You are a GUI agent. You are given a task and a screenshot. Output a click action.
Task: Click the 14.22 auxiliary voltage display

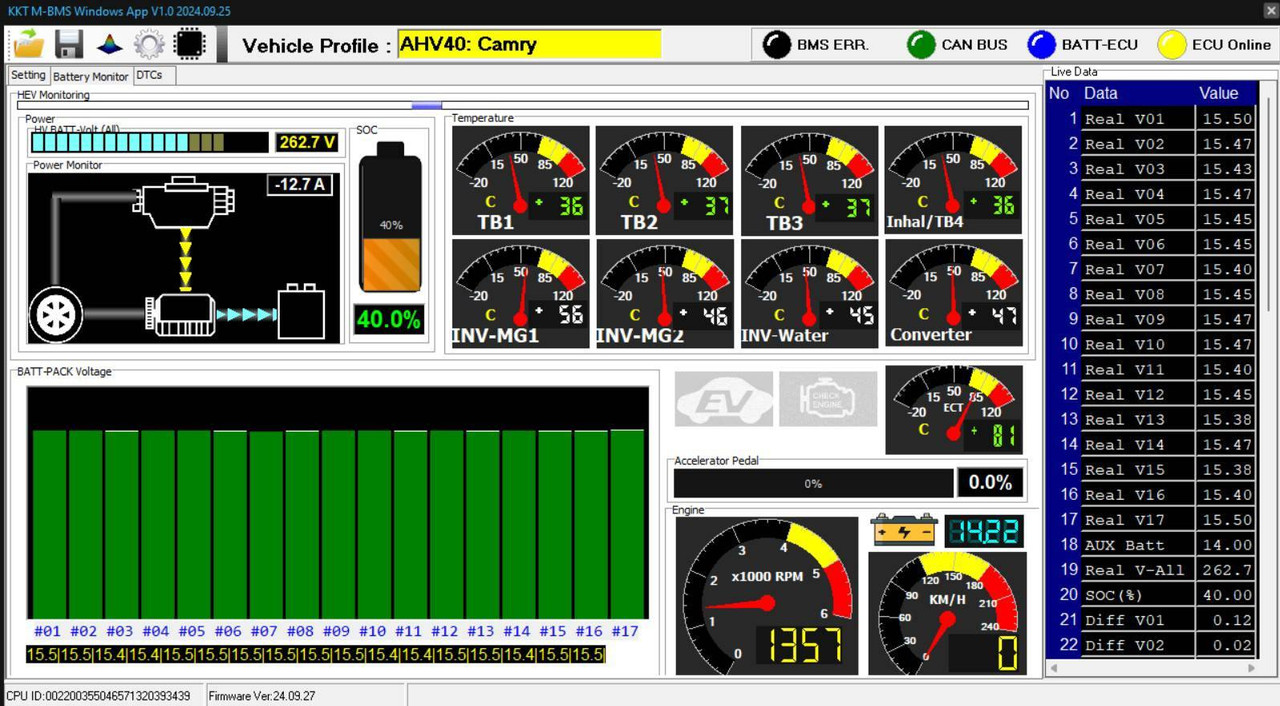(x=984, y=531)
